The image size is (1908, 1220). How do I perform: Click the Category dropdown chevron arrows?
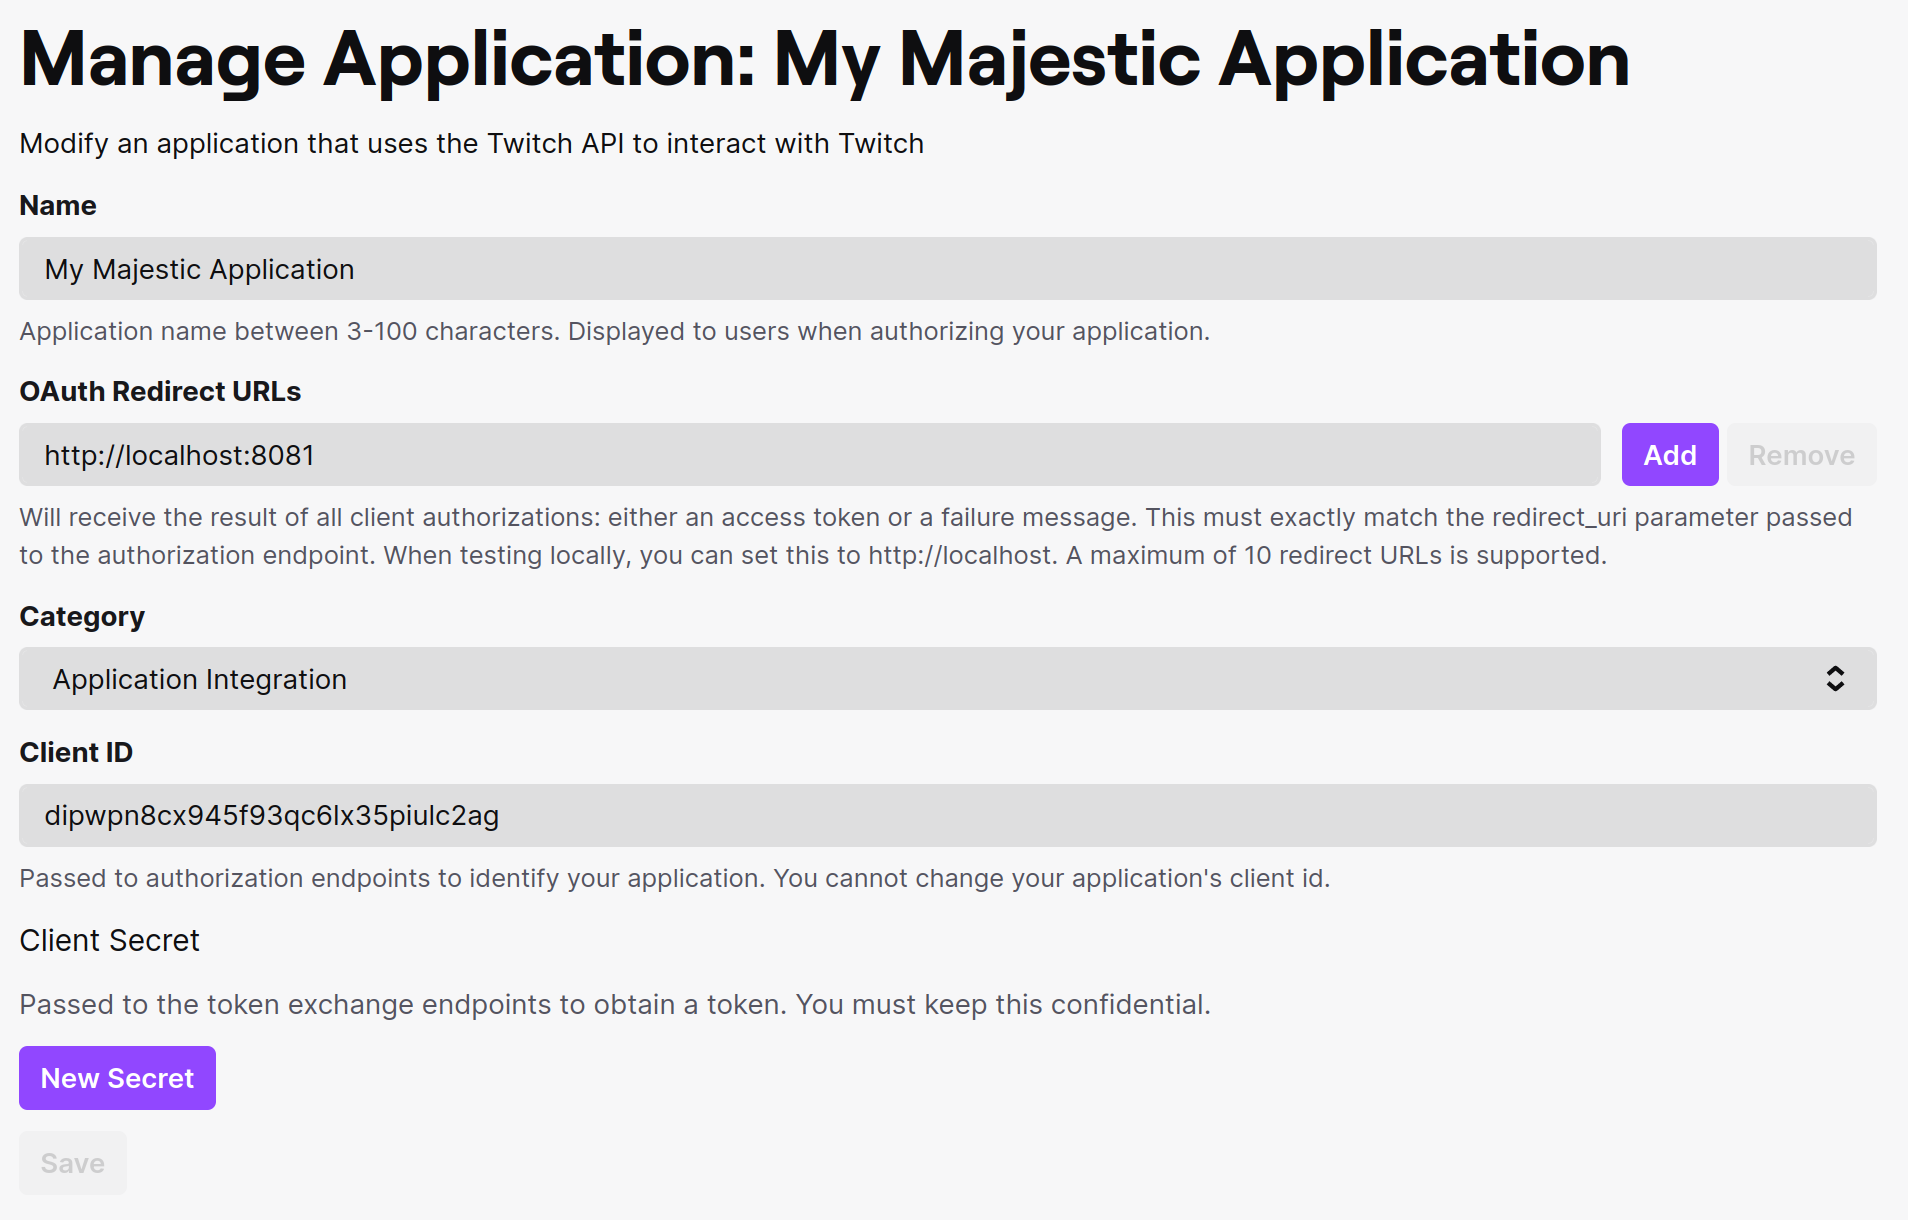(x=1835, y=679)
